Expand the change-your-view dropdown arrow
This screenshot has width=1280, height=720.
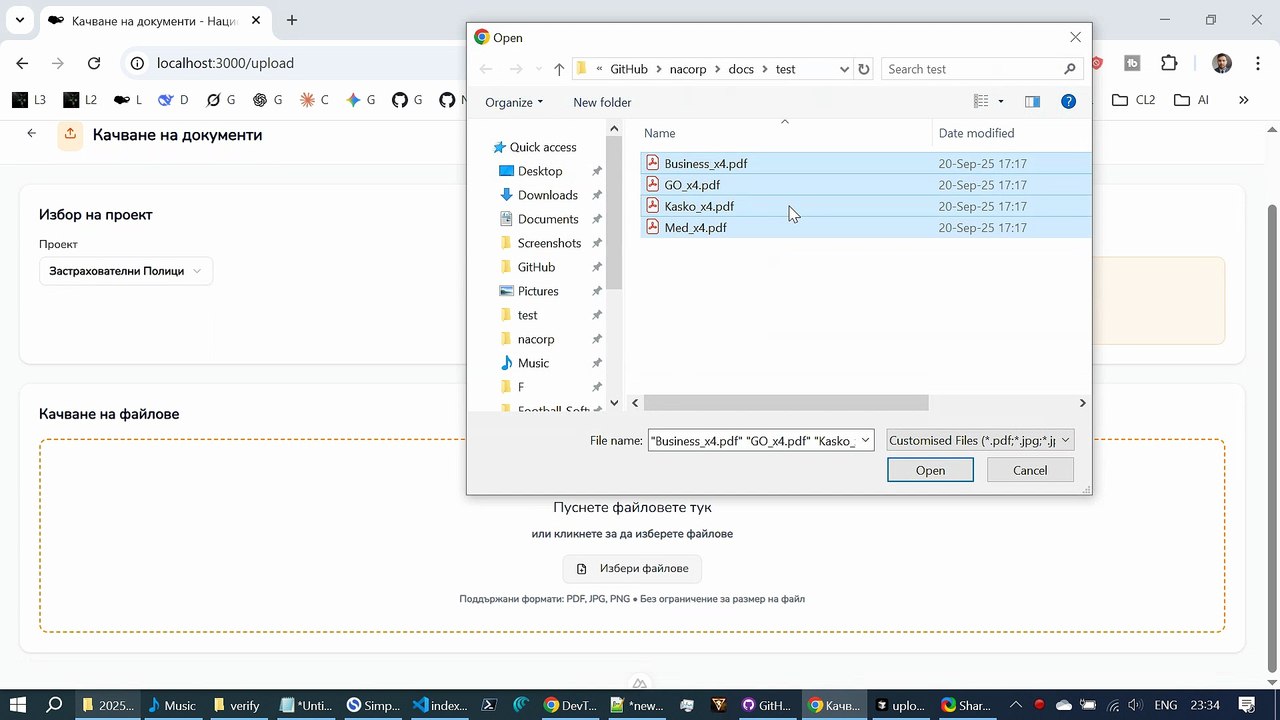pyautogui.click(x=1001, y=102)
